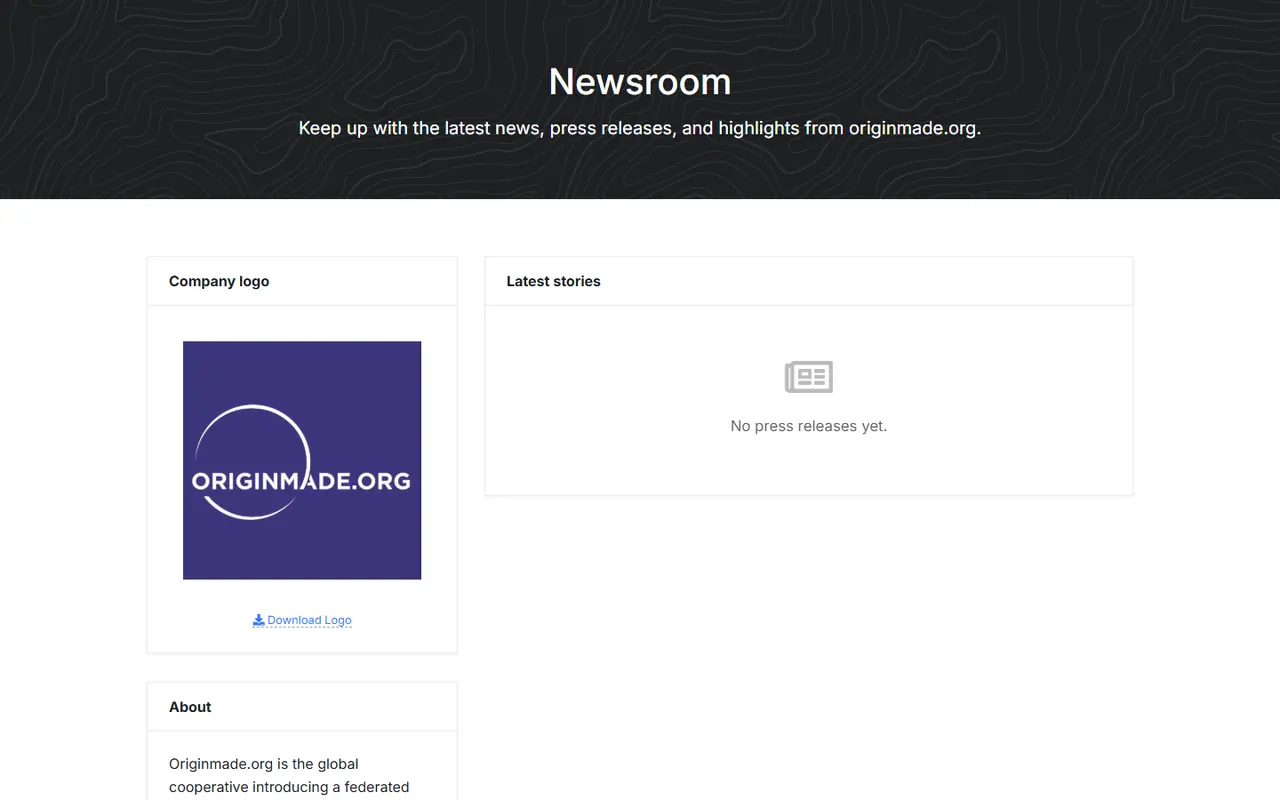Click the newspaper icon above No press releases
1280x800 pixels.
(809, 377)
